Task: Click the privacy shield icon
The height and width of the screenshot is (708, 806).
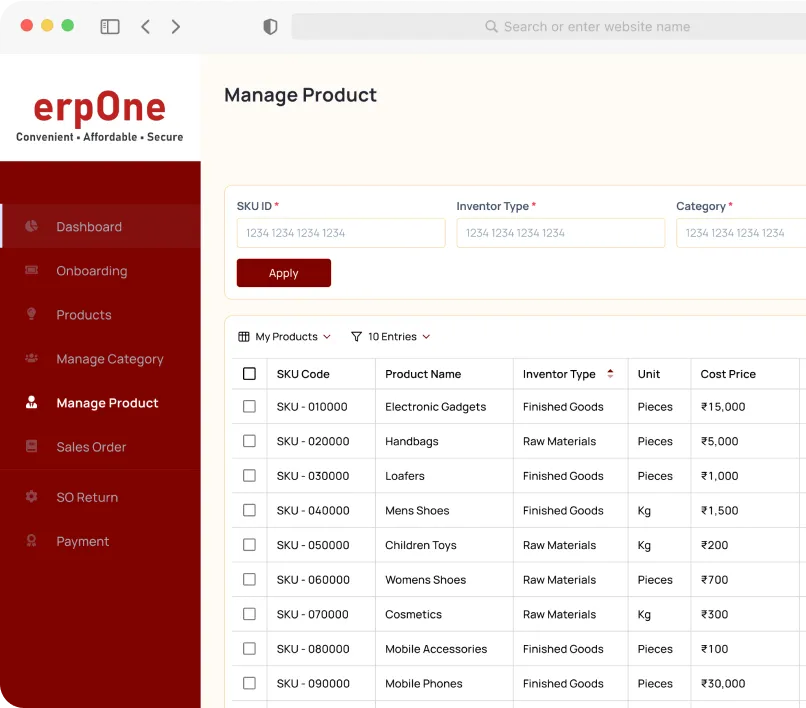Action: pos(270,27)
